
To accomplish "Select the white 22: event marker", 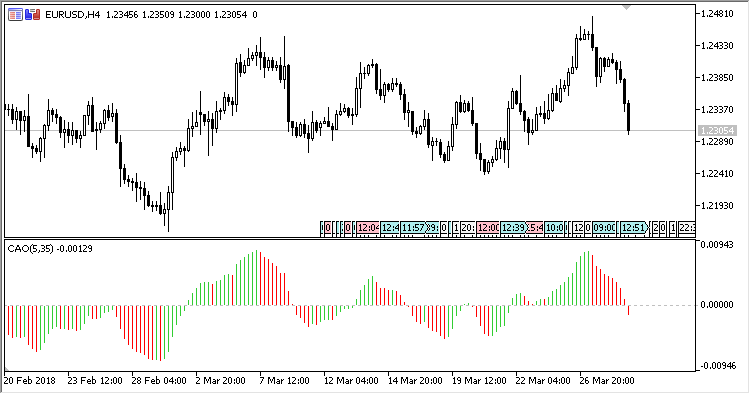I will point(687,228).
